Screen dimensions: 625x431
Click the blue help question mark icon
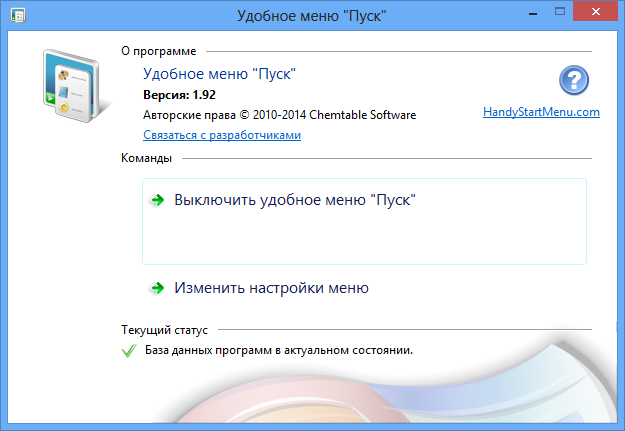(574, 80)
